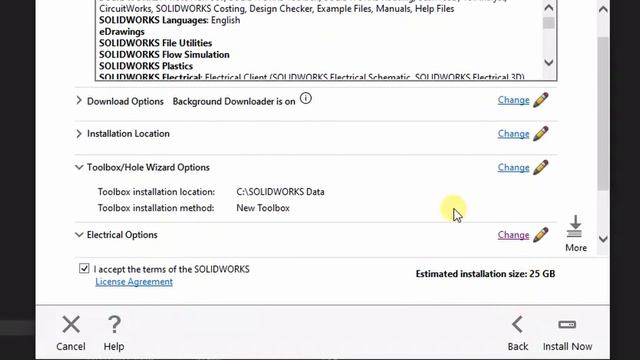
Task: Click C:\SOLIDWORKS Data toolbox location value
Action: (x=280, y=191)
